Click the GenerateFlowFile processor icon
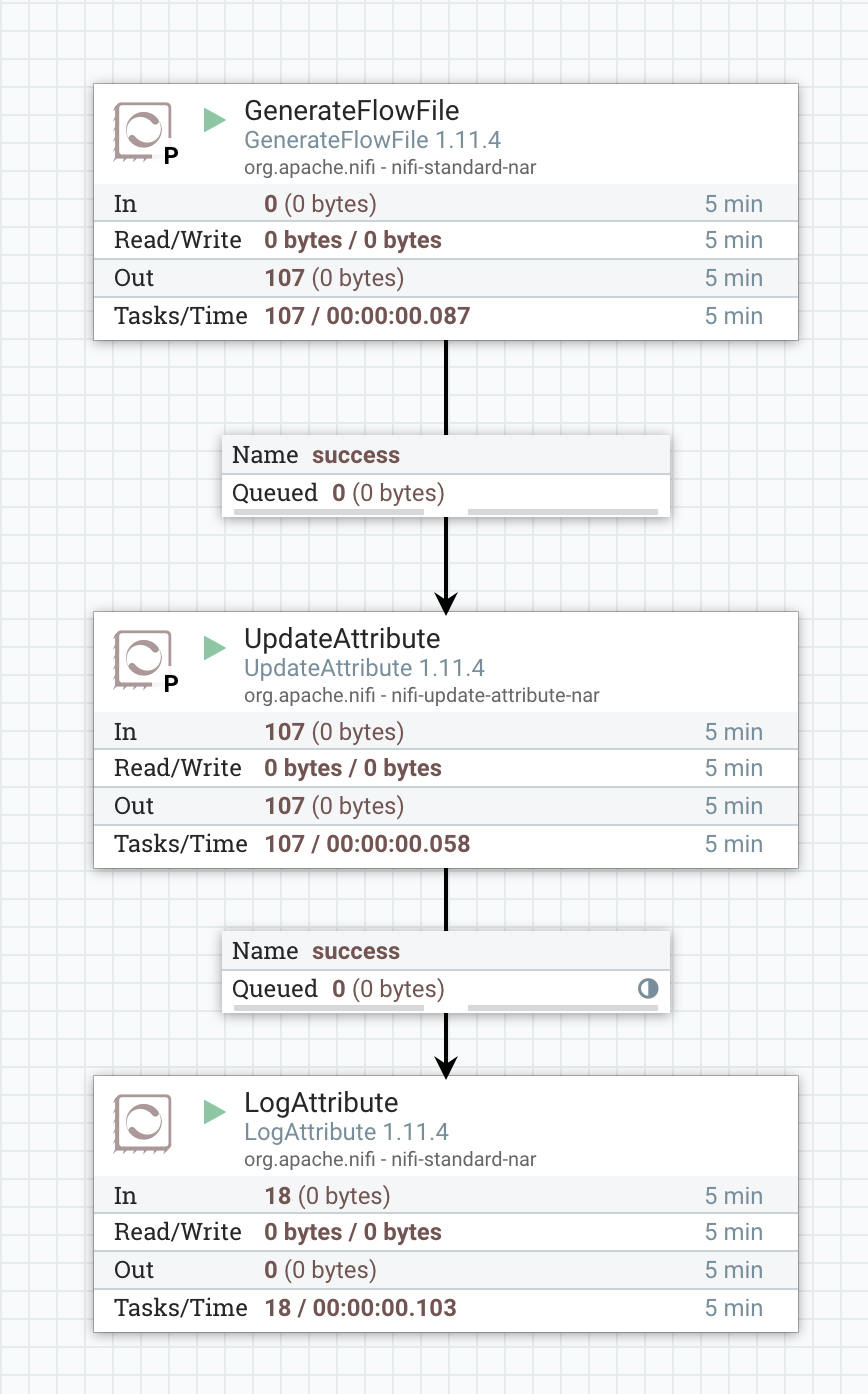The width and height of the screenshot is (868, 1394). pos(142,131)
